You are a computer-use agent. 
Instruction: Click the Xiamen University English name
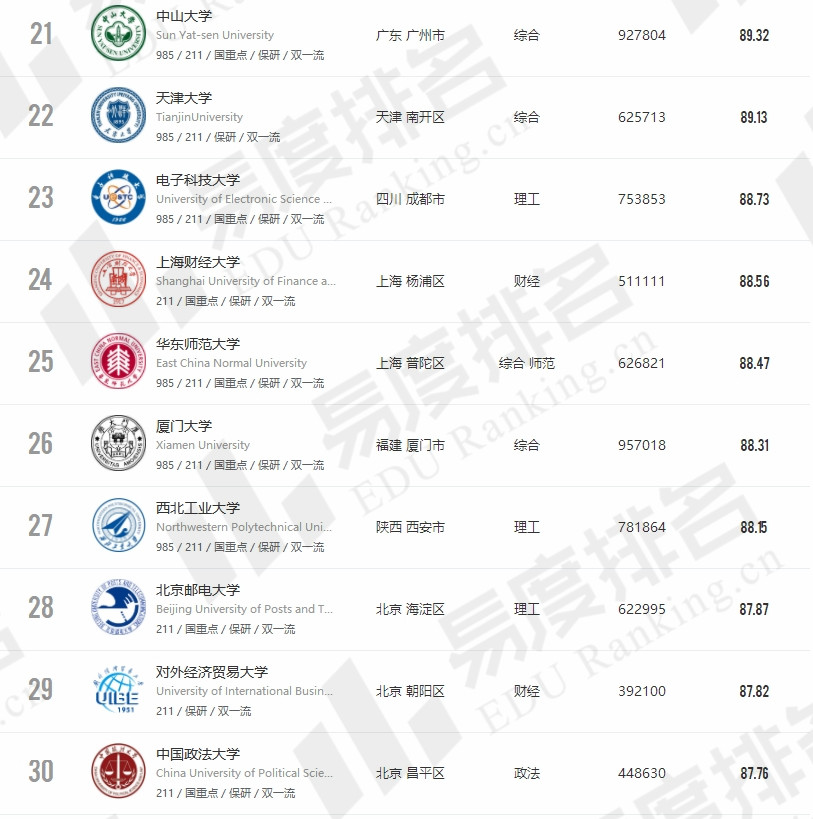(203, 445)
